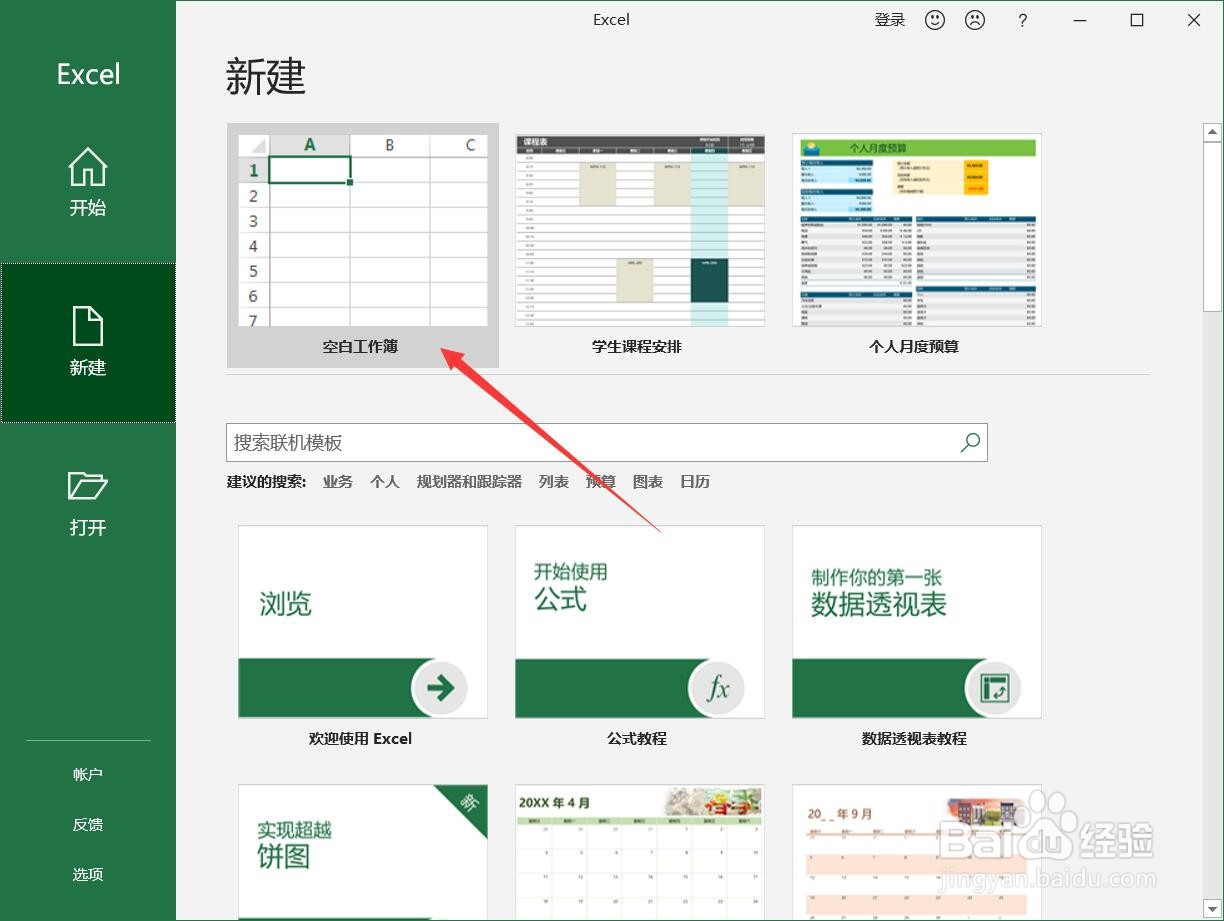Image resolution: width=1224 pixels, height=921 pixels.
Task: Search suggested category 预算
Action: point(601,481)
